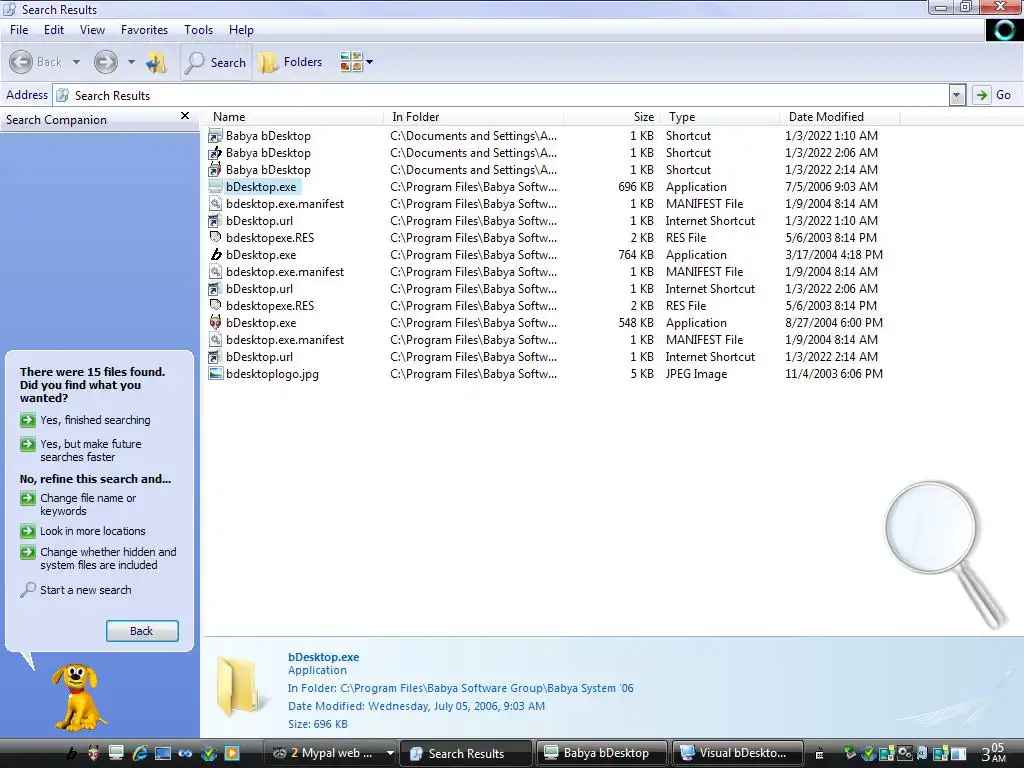Click the '8/27/2004 6:00 PM' date cell
Screen dimensions: 1024x768
click(834, 323)
